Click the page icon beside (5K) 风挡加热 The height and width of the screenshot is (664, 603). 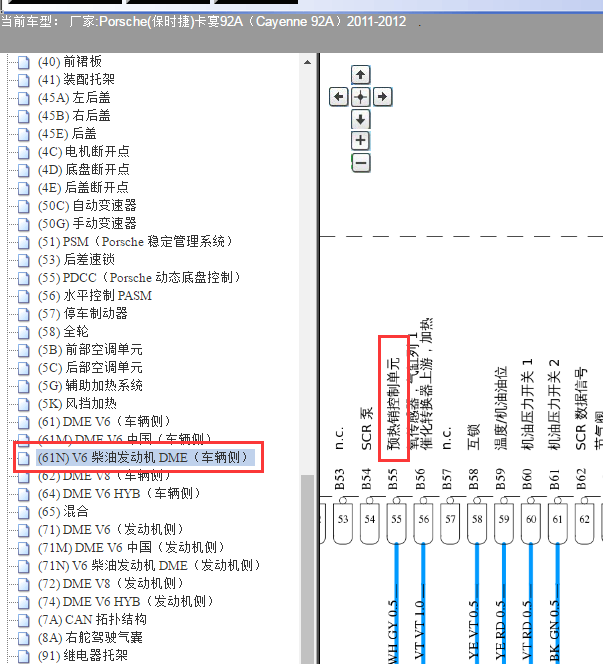pyautogui.click(x=24, y=404)
